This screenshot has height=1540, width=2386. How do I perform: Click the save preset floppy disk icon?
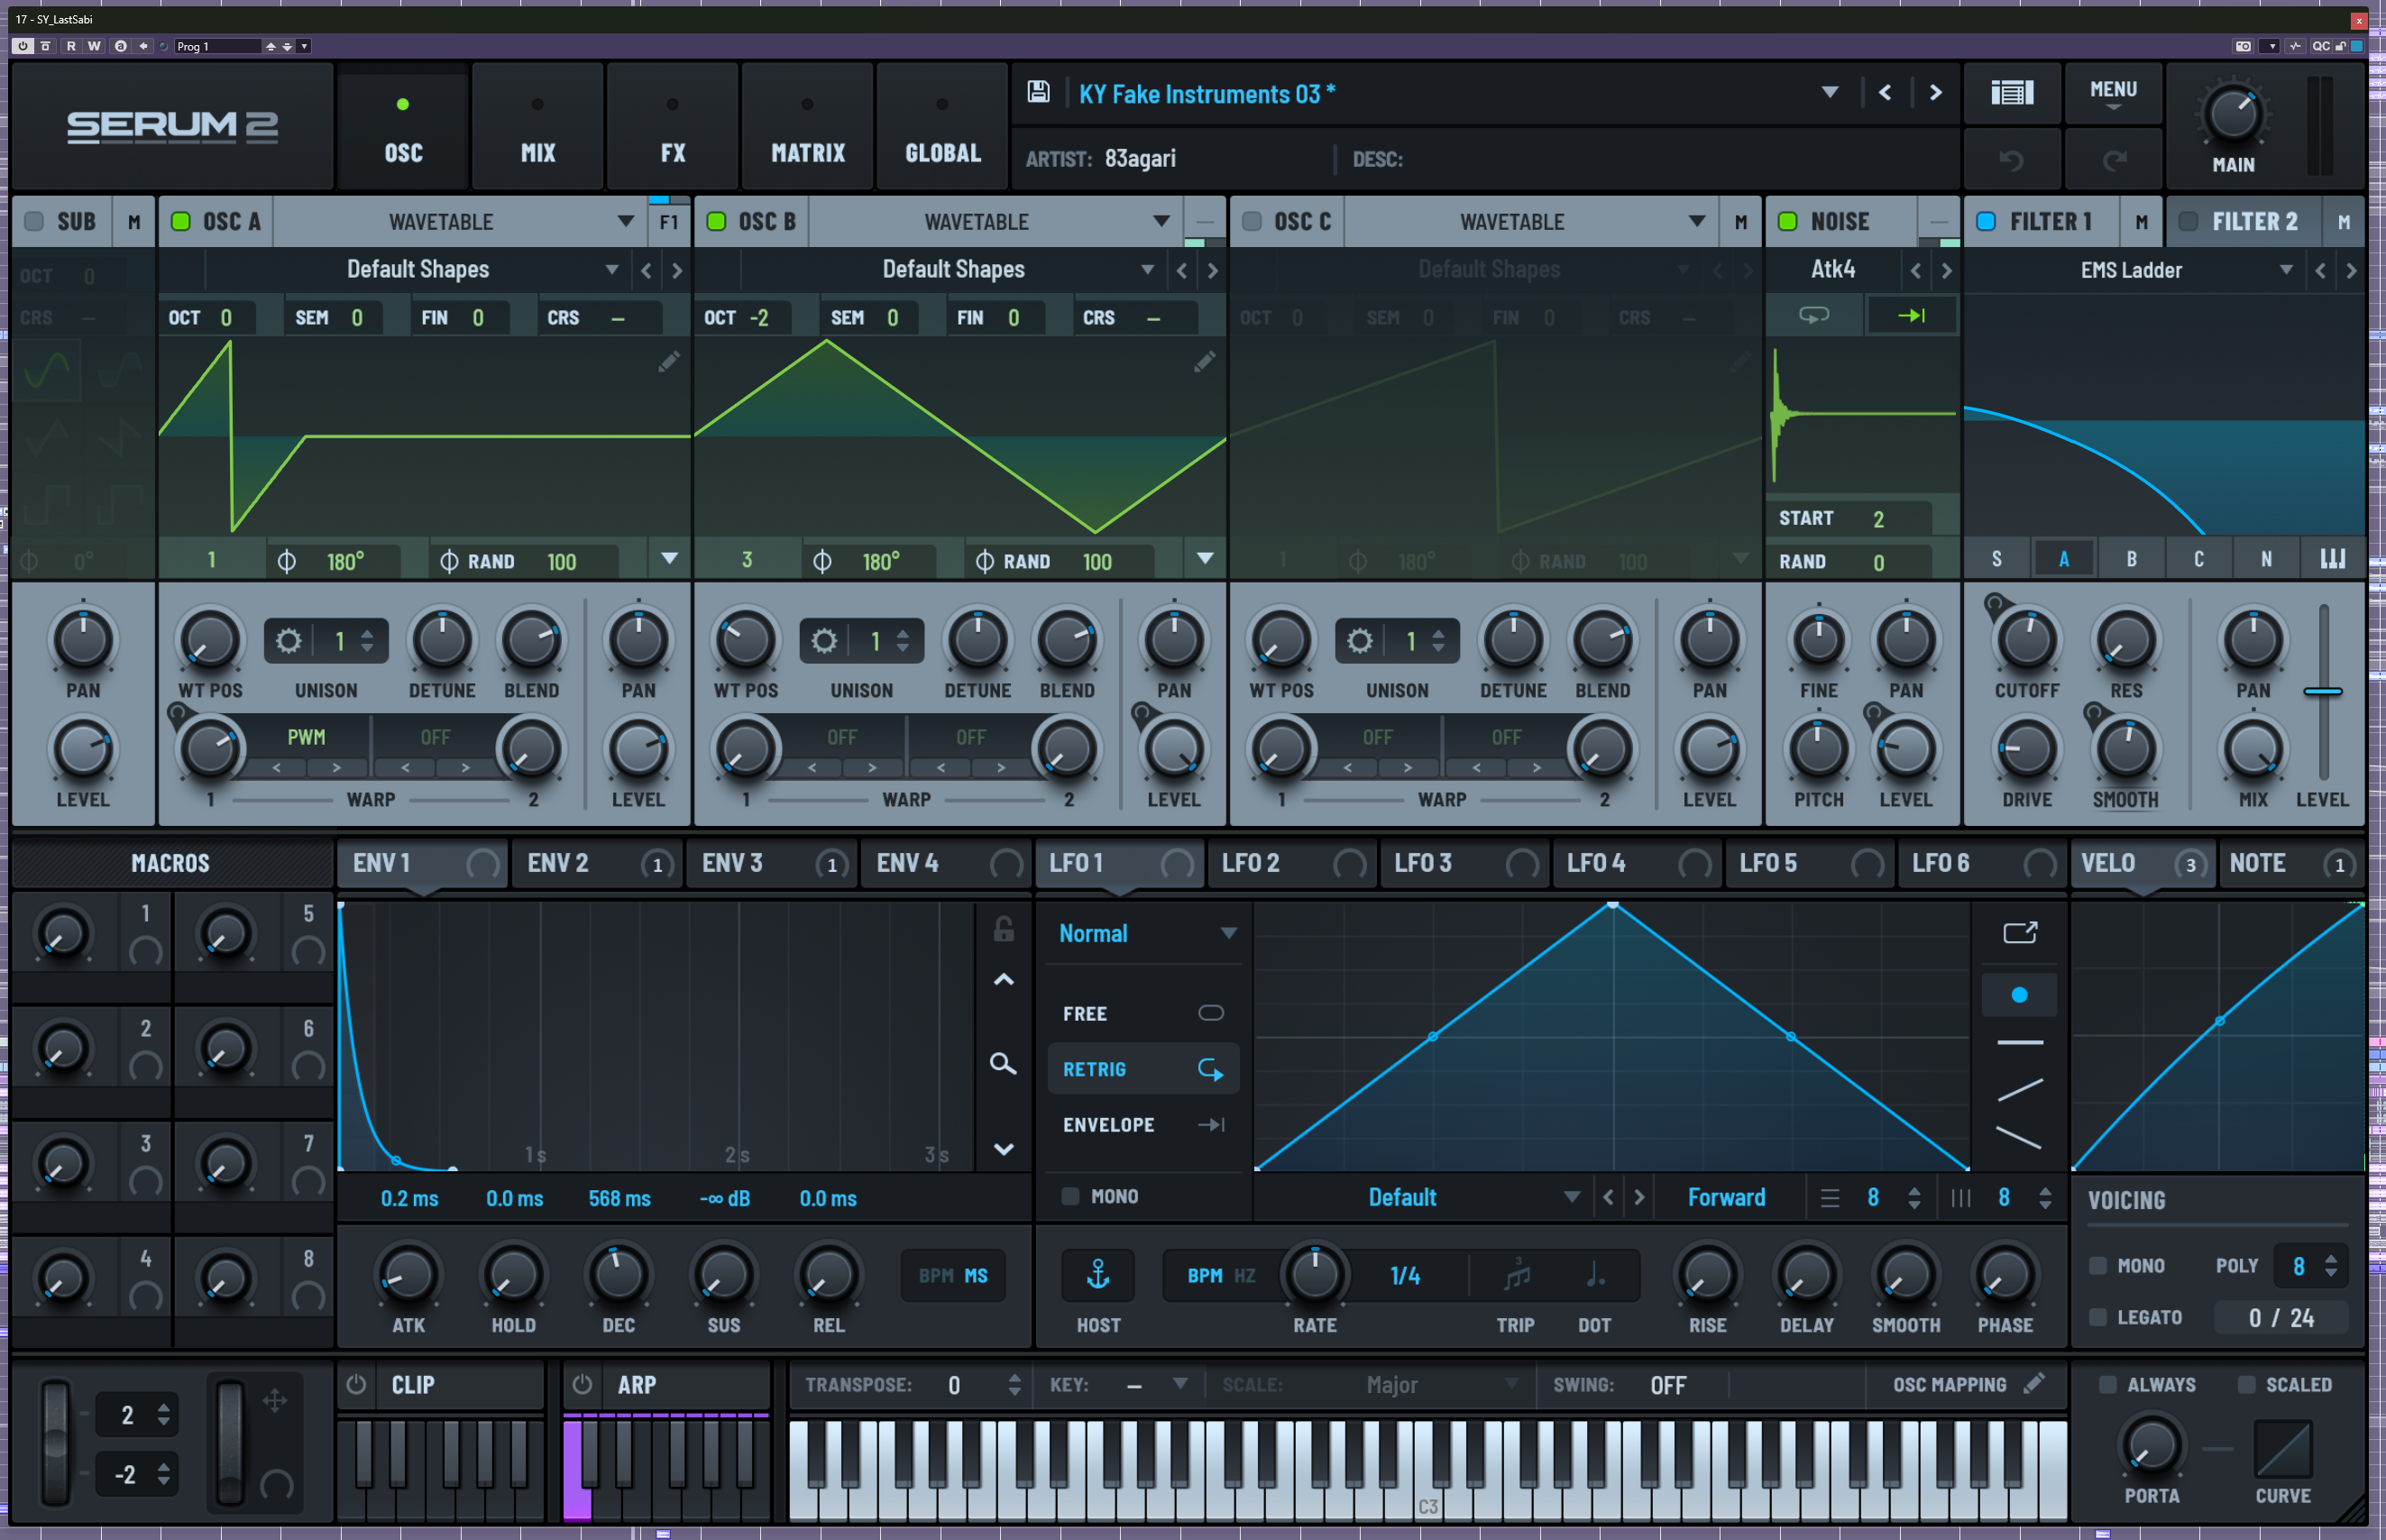coord(1038,93)
